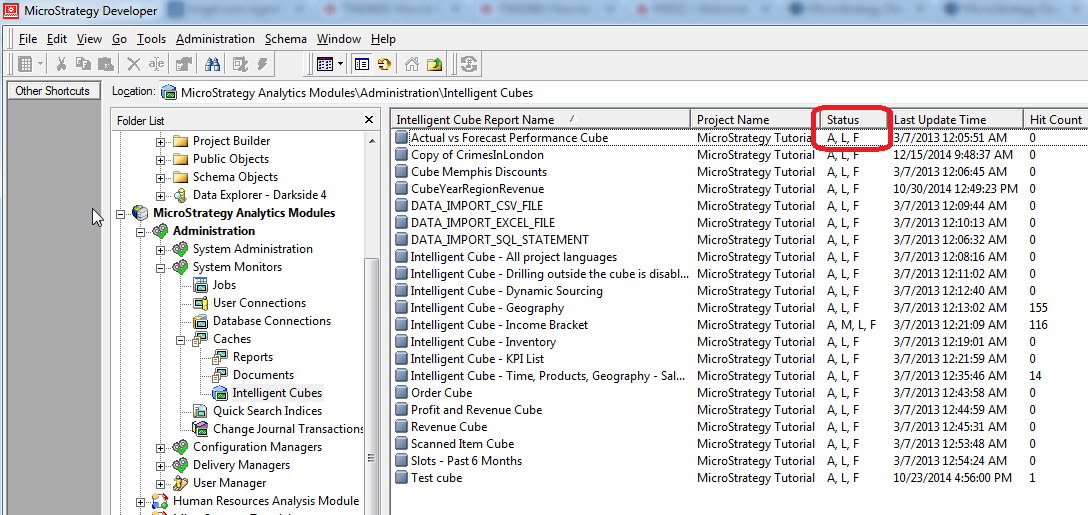Toggle the Folder List pane icon
Screen dimensions: 1088x515
pos(362,64)
